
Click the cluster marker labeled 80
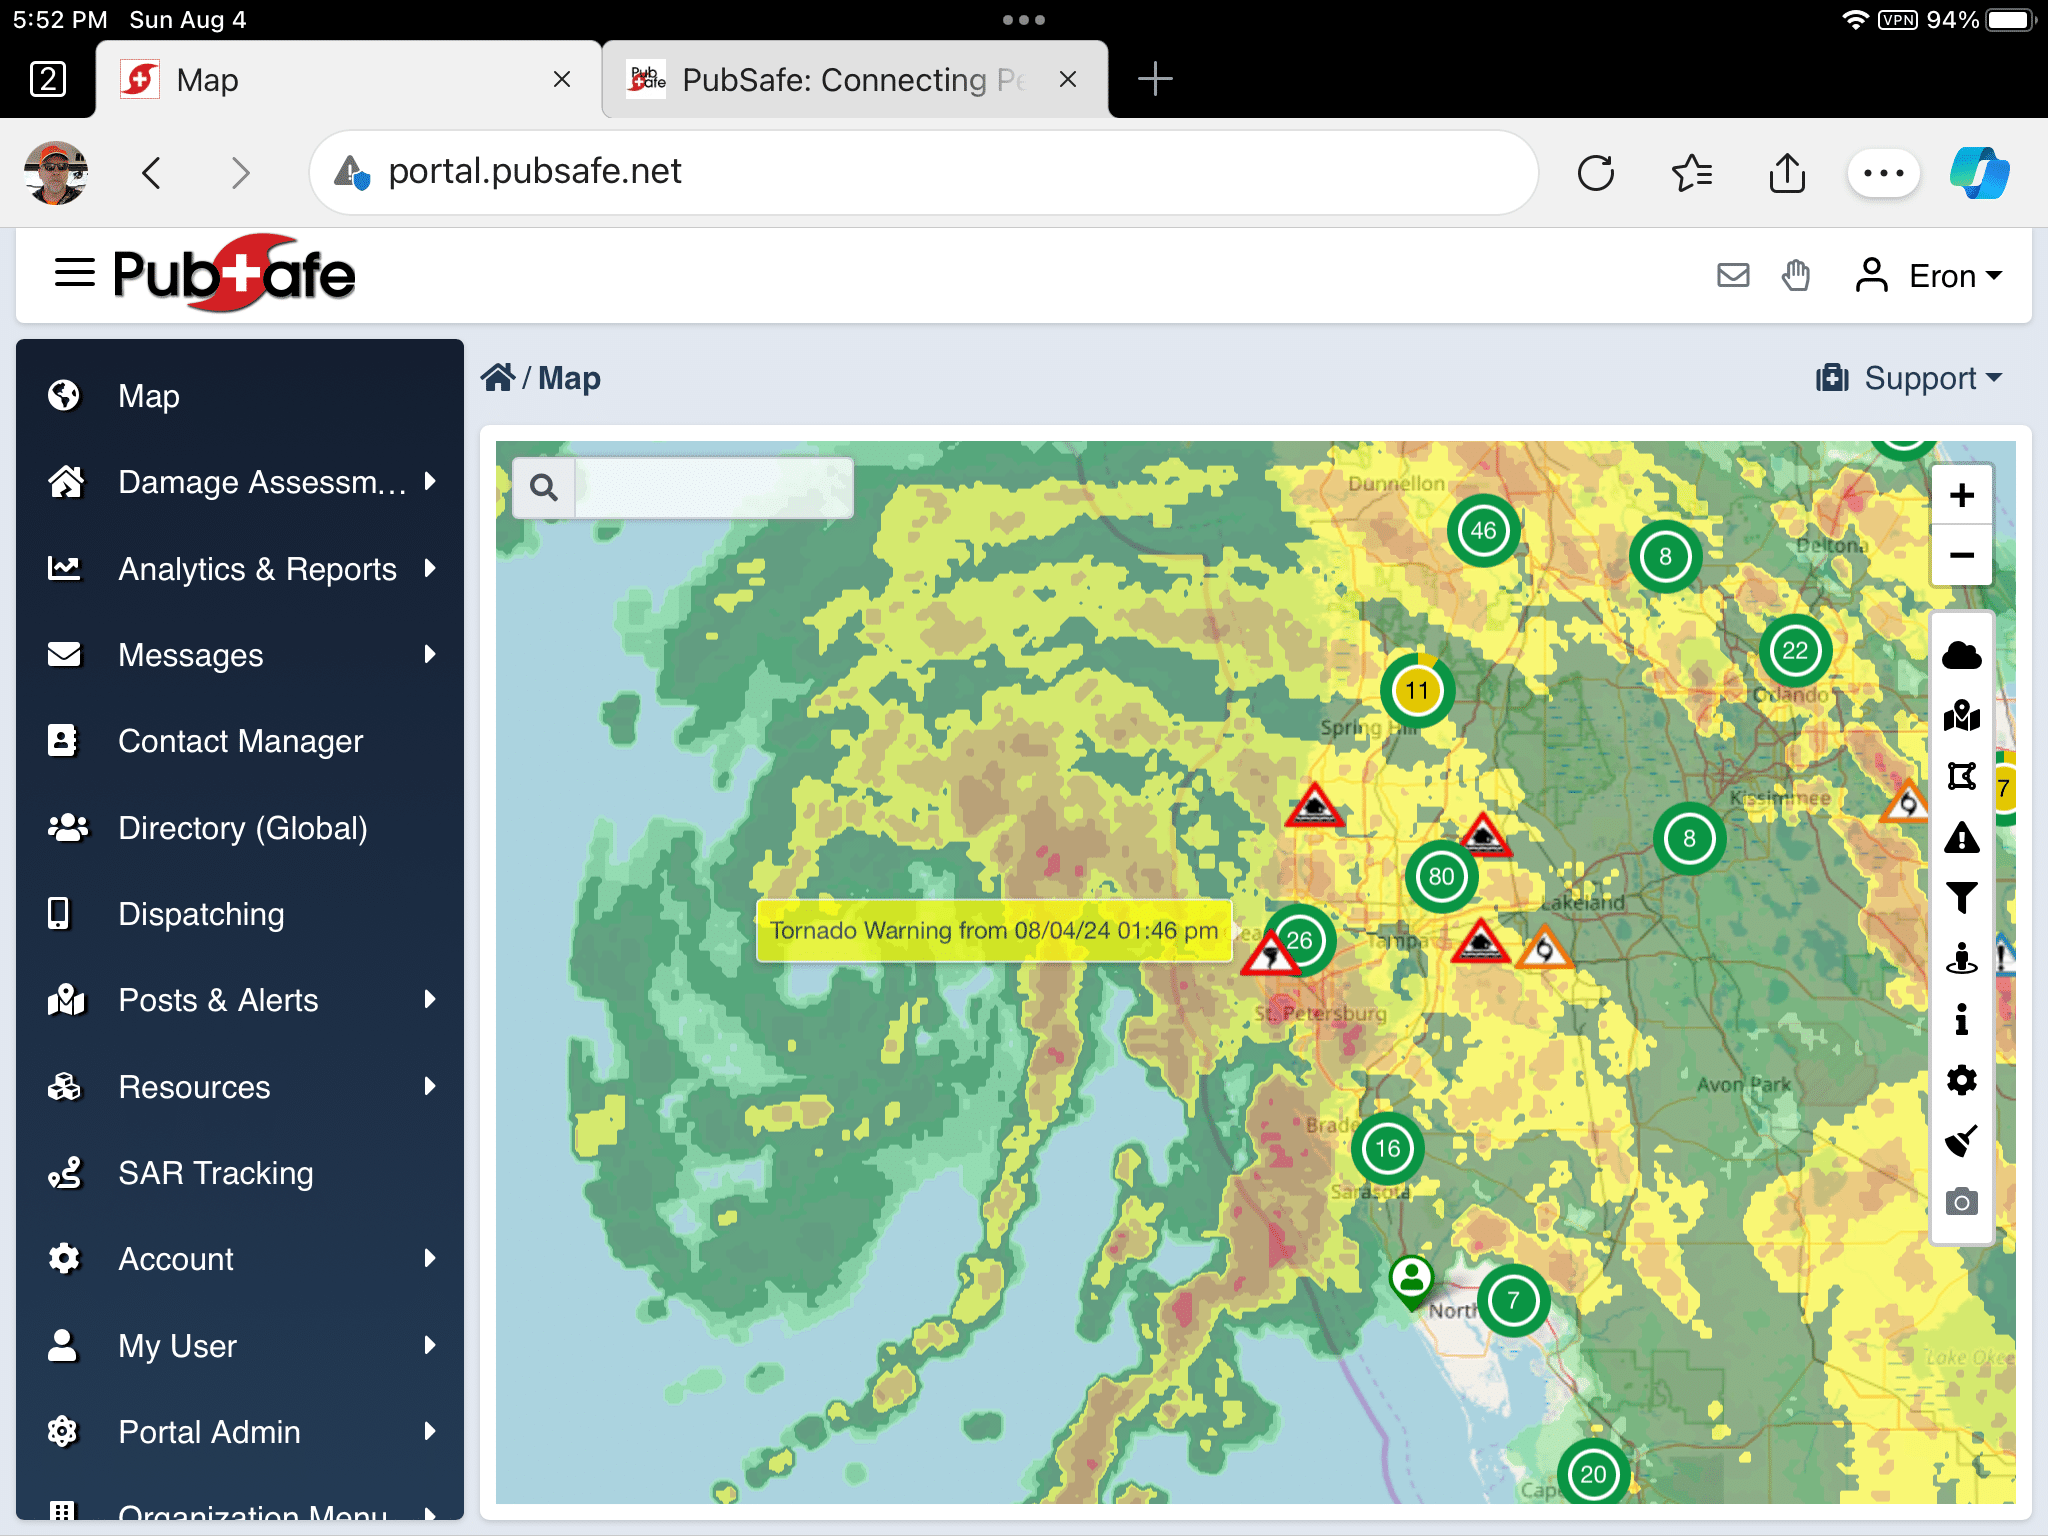[x=1441, y=877]
